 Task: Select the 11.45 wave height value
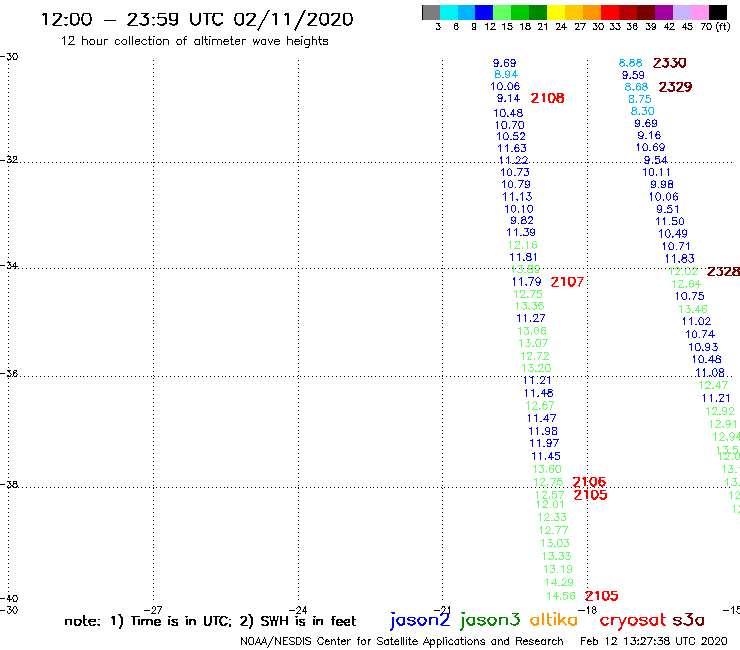click(x=546, y=456)
